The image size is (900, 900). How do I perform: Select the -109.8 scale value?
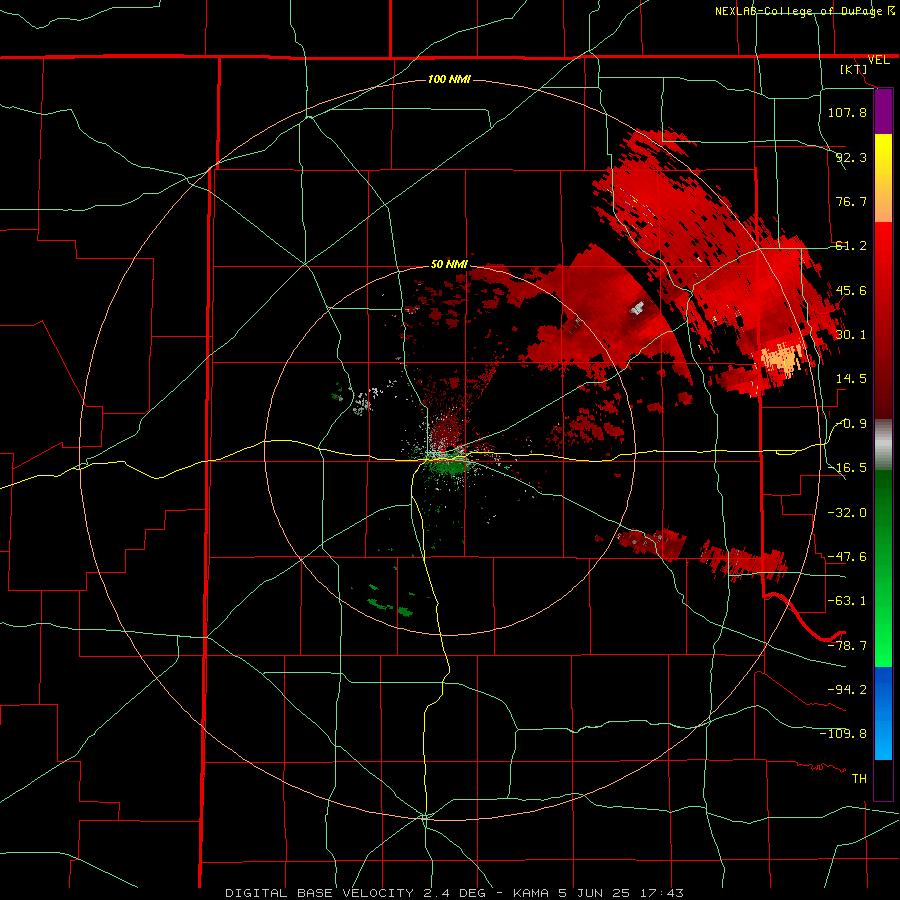(x=843, y=734)
